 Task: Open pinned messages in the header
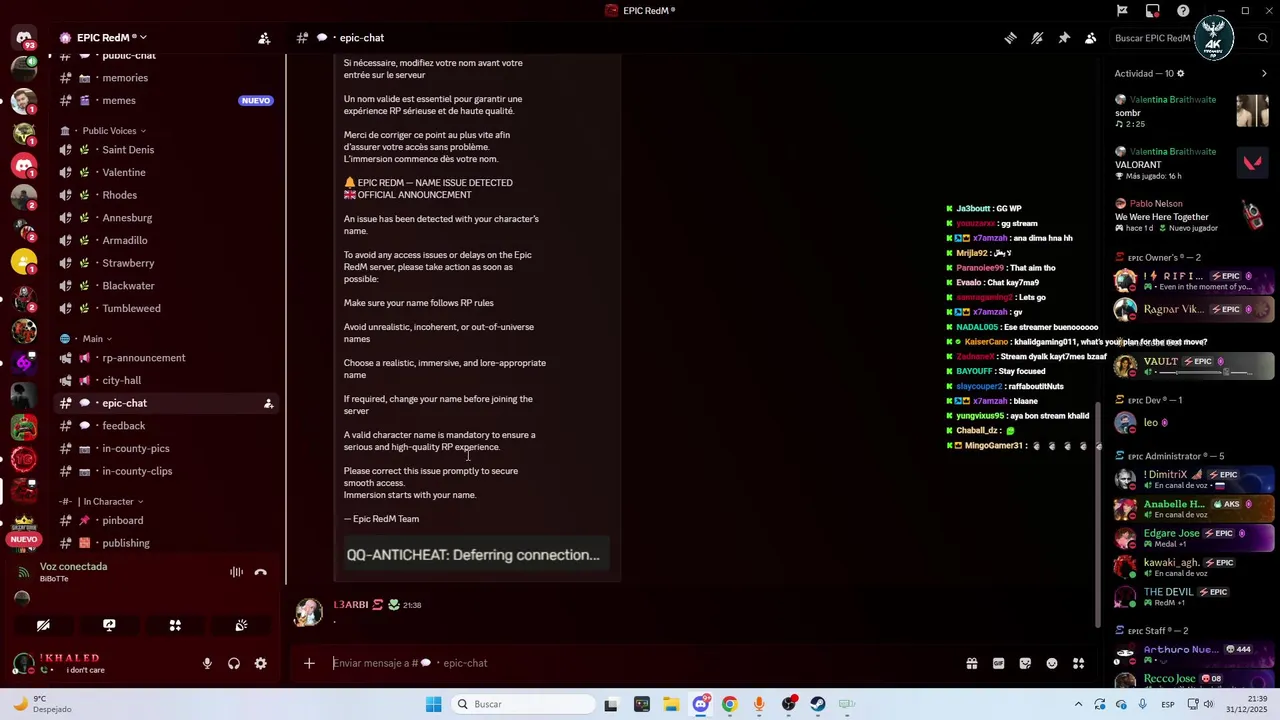click(x=1064, y=38)
